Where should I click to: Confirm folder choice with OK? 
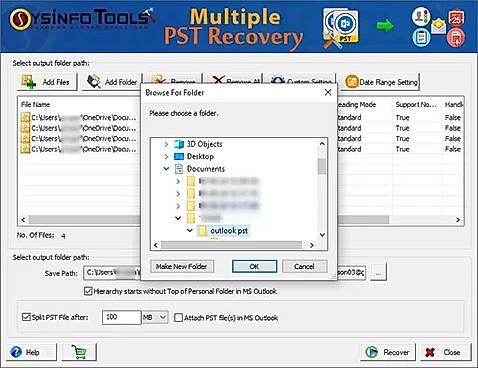coord(254,266)
